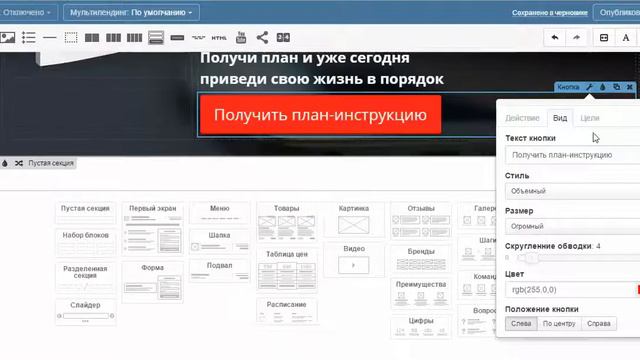Open section background via droplet icon
640x360 pixels.
(x=5, y=163)
